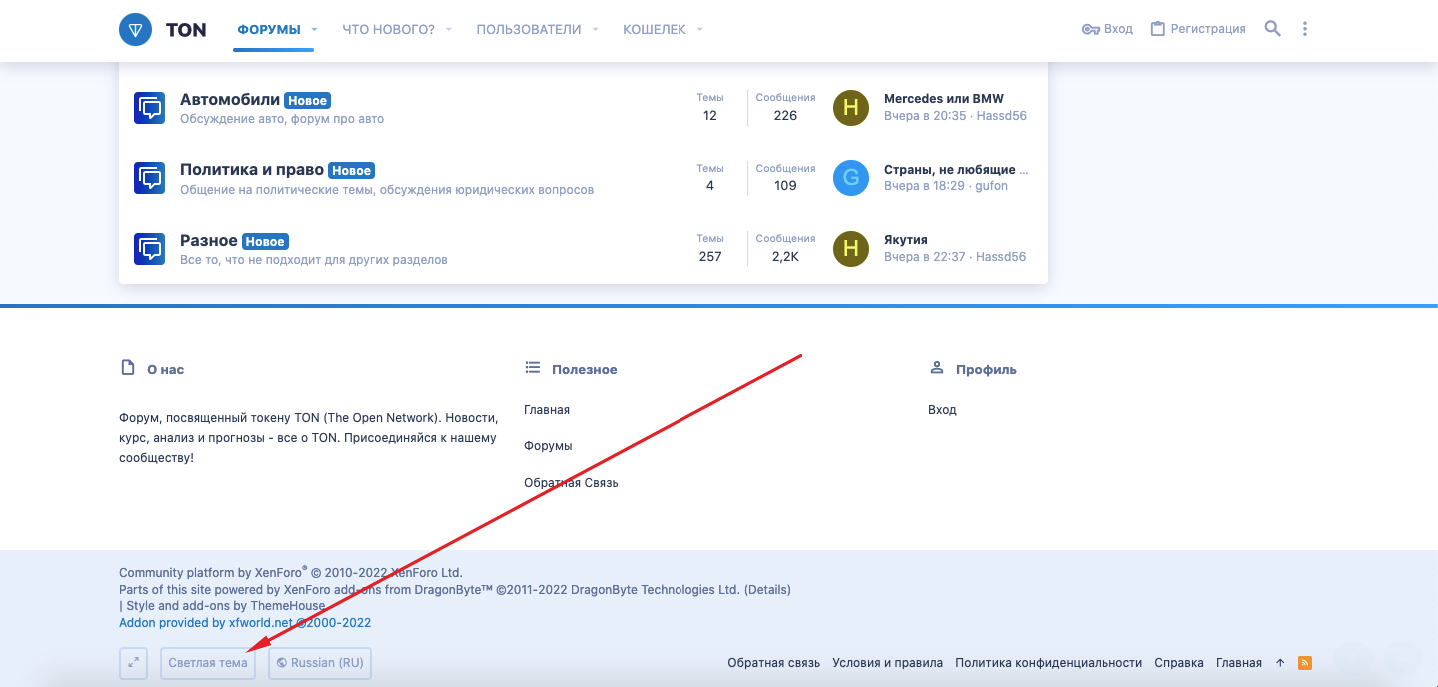
Task: Open the Разное forum title
Action: pos(209,241)
